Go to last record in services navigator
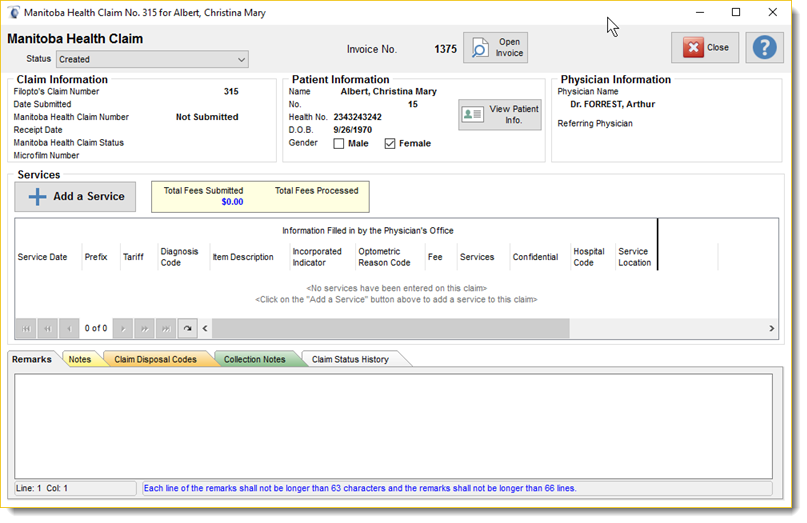The image size is (807, 523). [166, 328]
